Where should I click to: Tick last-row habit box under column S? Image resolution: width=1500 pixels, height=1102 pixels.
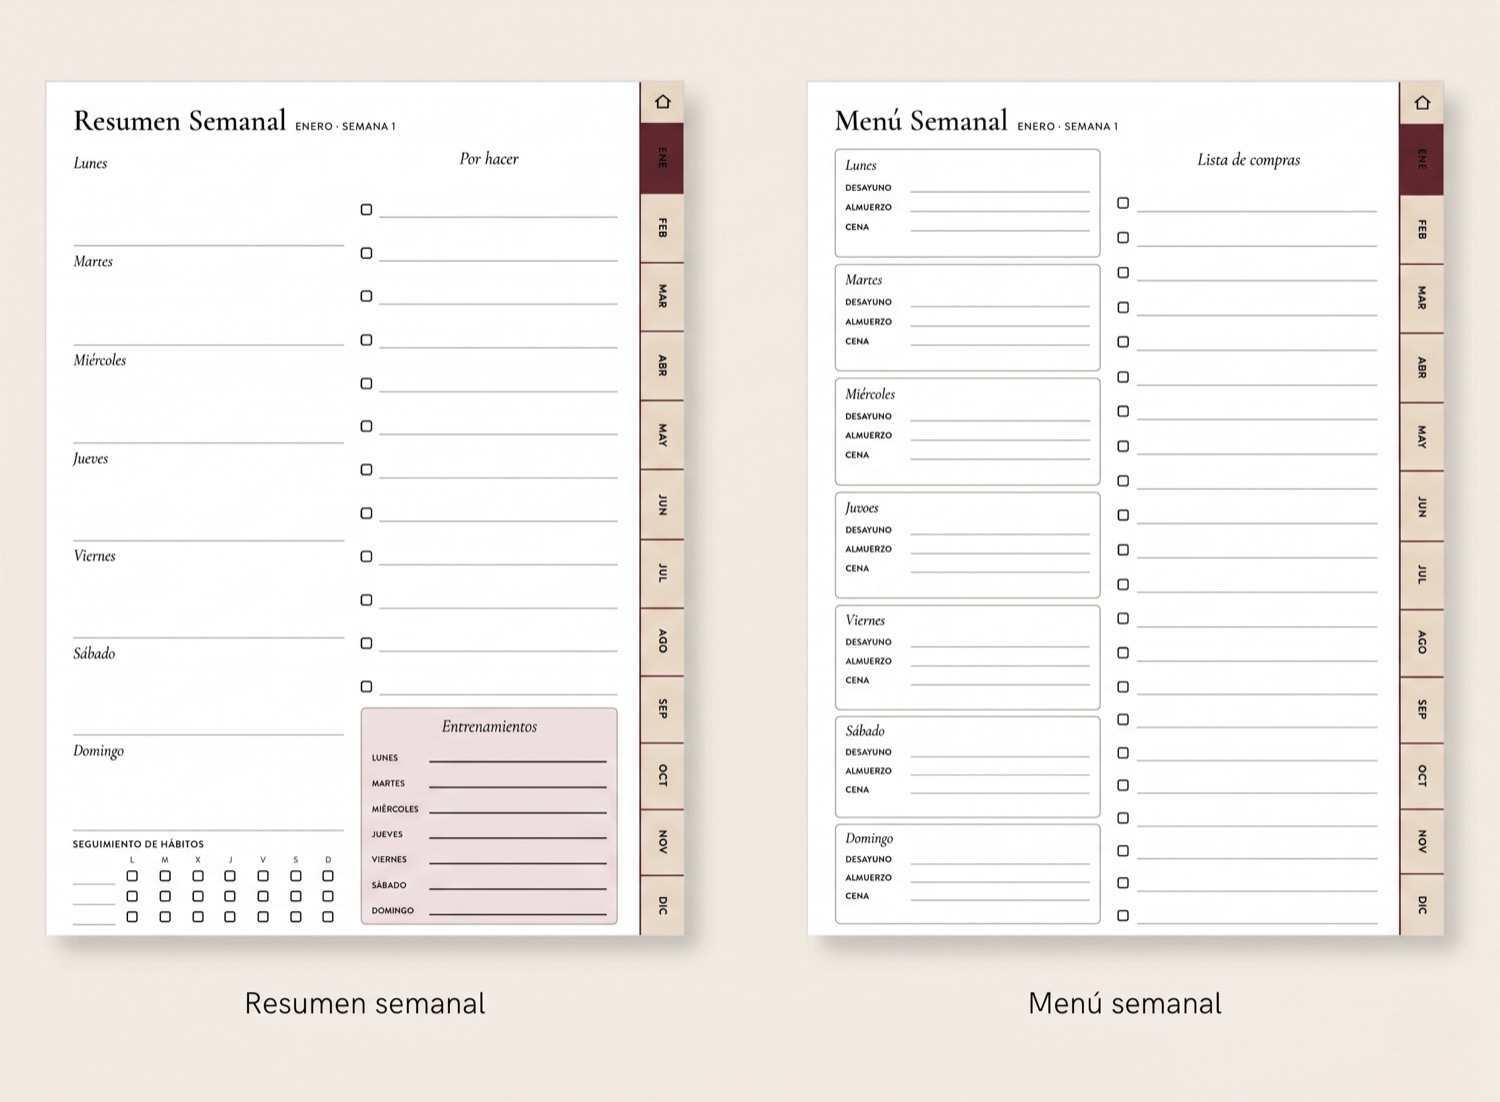[296, 917]
